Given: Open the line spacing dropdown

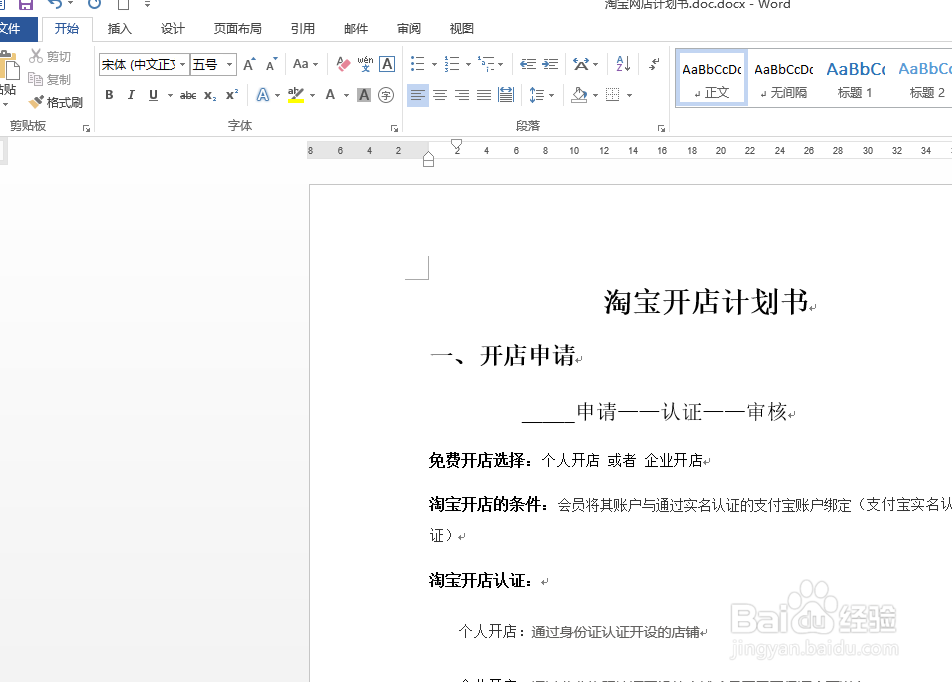Looking at the screenshot, I should point(542,95).
